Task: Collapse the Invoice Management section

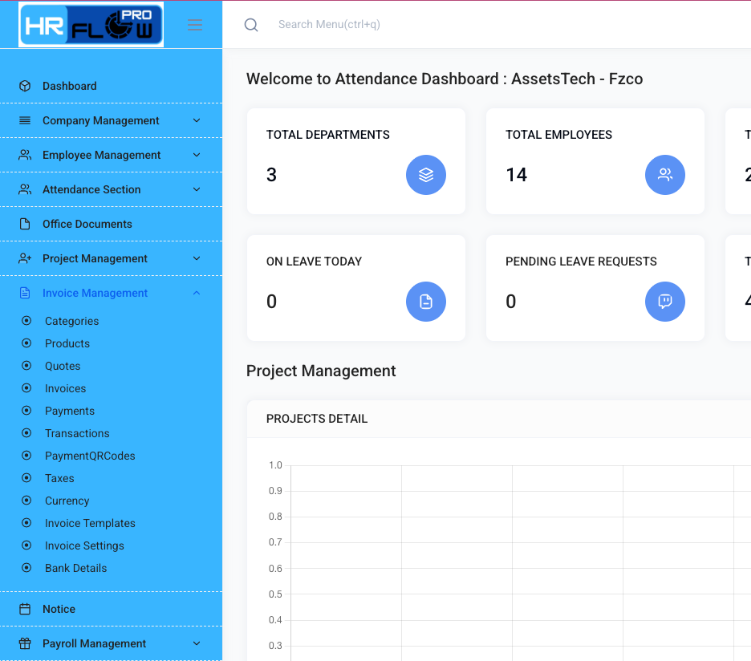Action: click(x=196, y=293)
